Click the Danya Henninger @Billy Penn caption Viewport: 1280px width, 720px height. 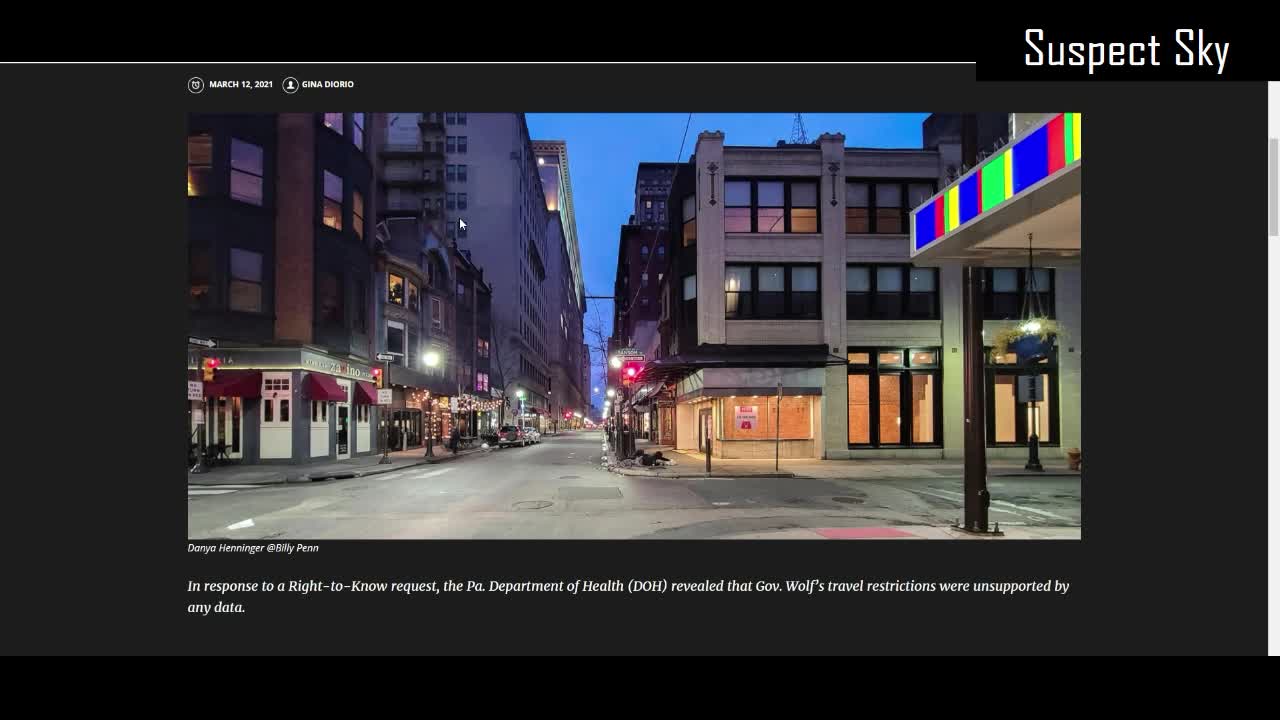tap(253, 548)
